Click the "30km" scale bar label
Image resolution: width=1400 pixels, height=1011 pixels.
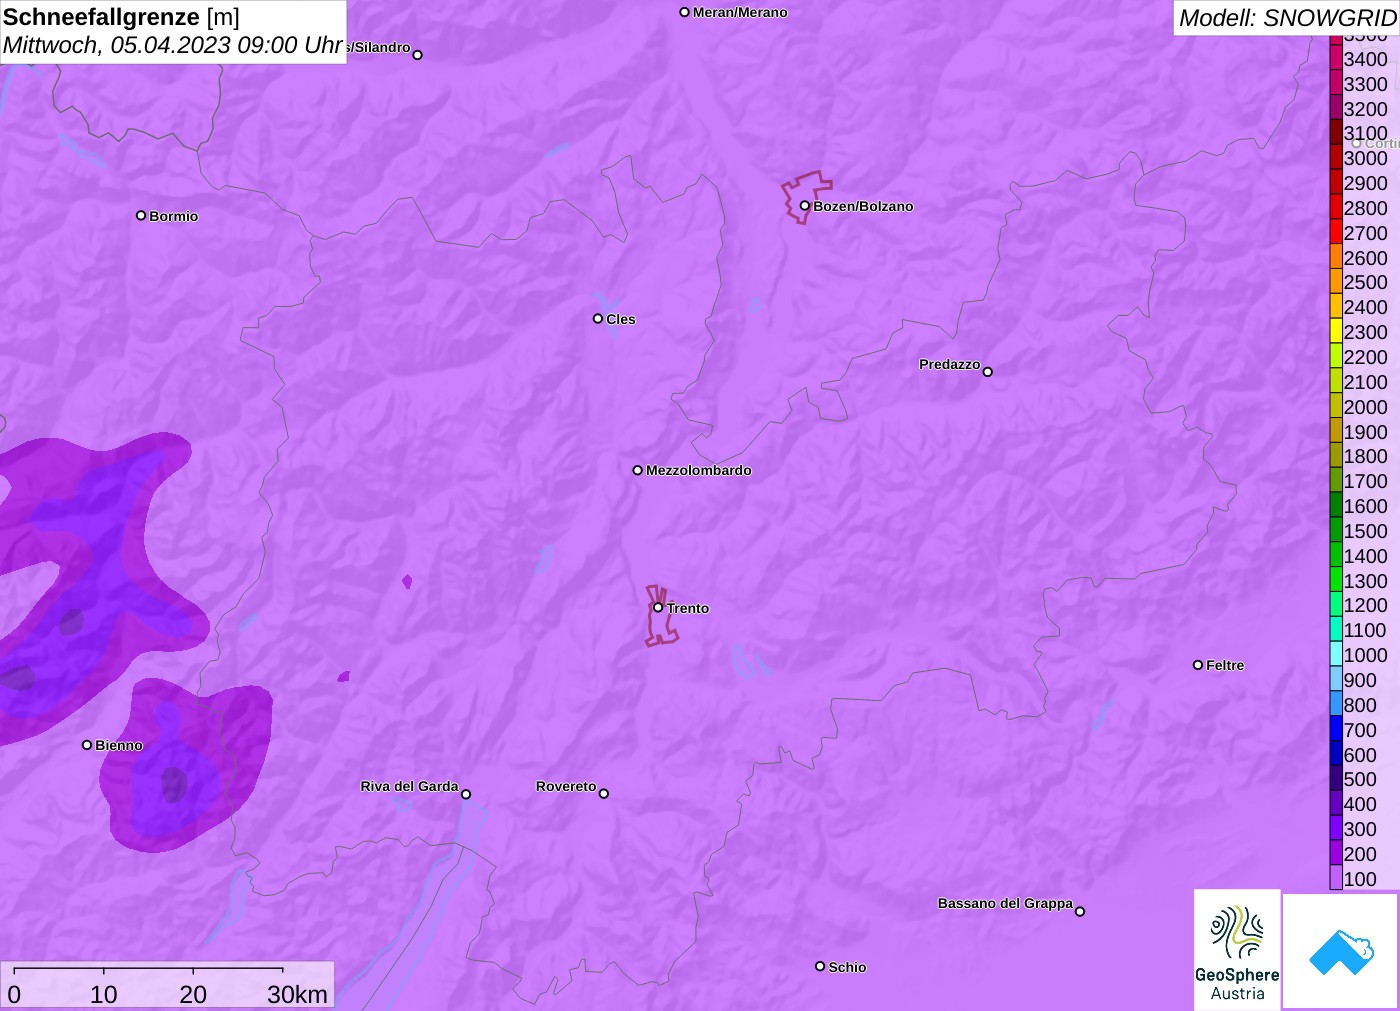tap(297, 994)
